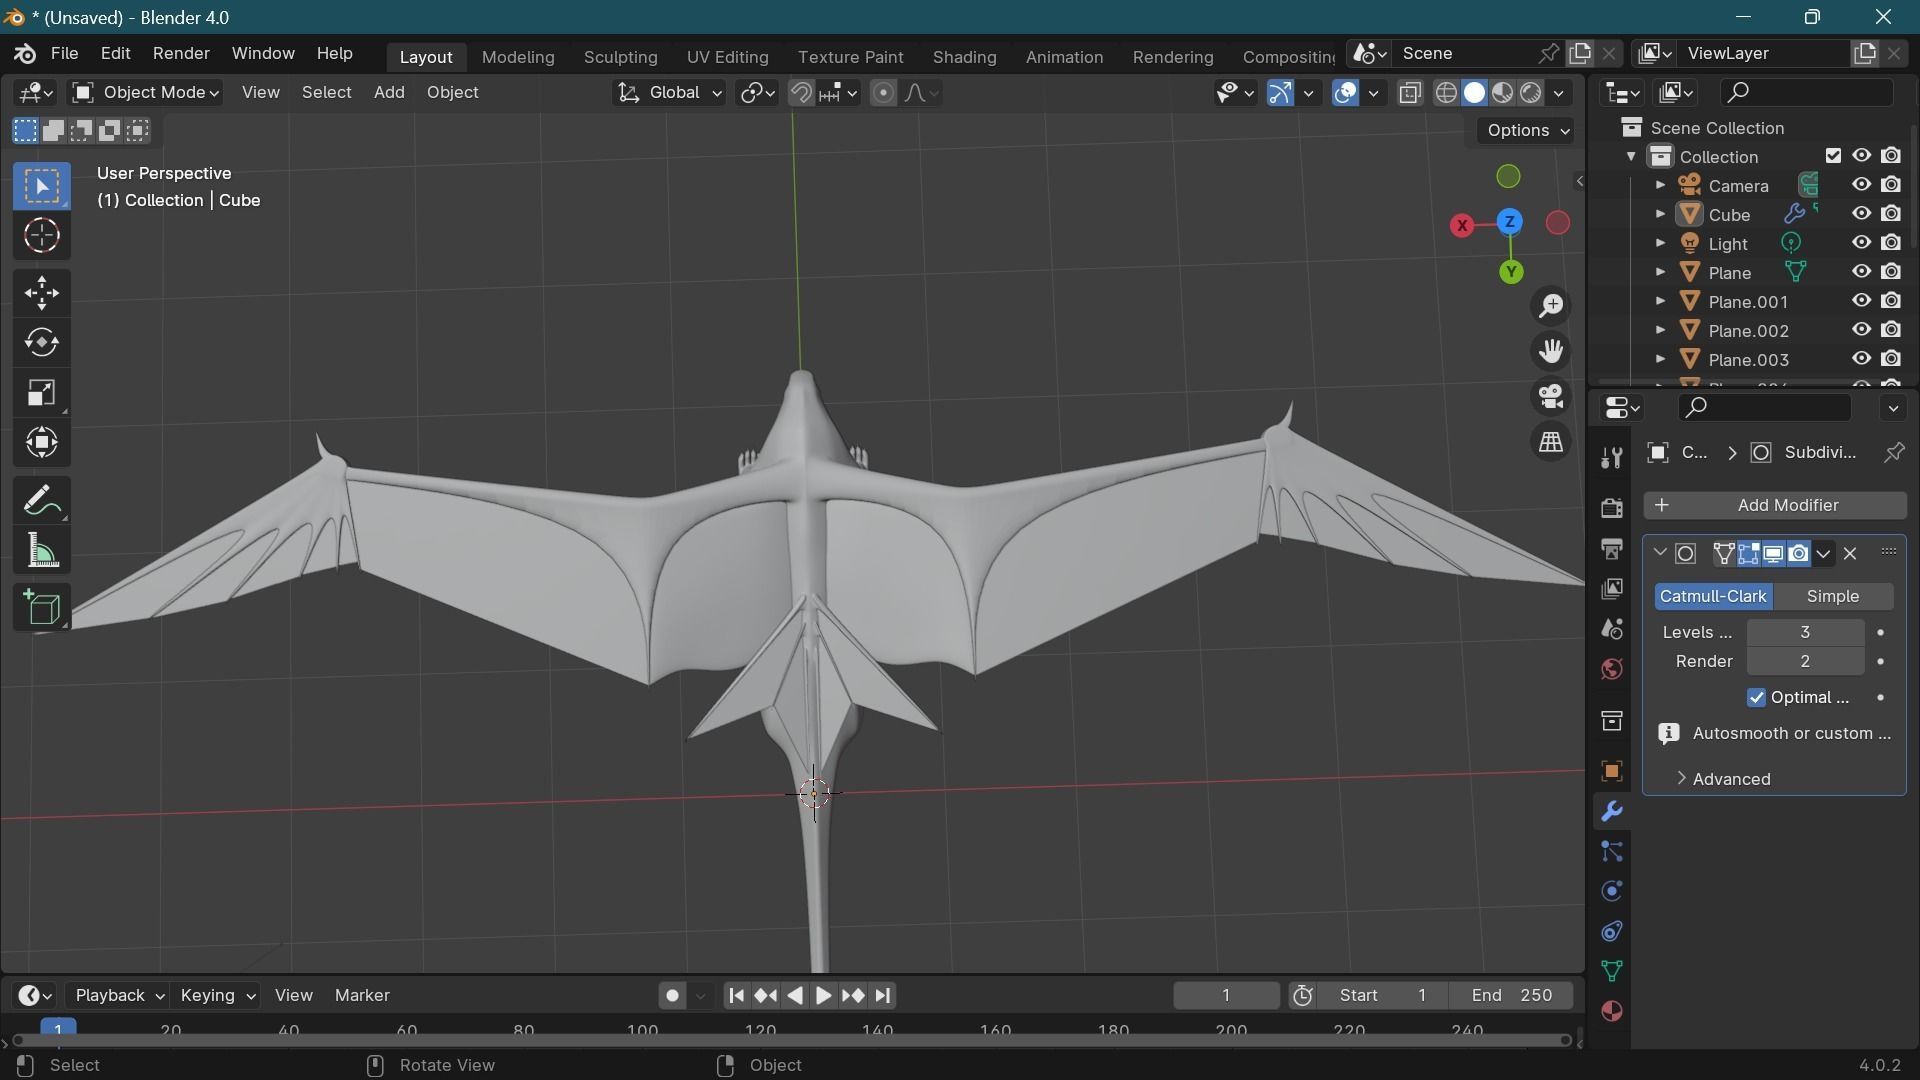Select the Catmull-Clark subdivision type
This screenshot has height=1080, width=1920.
tap(1713, 597)
